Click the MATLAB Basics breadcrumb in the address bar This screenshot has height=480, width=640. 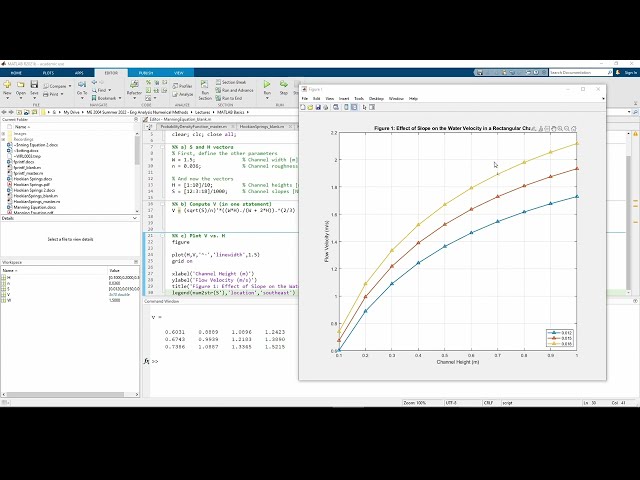pos(230,112)
